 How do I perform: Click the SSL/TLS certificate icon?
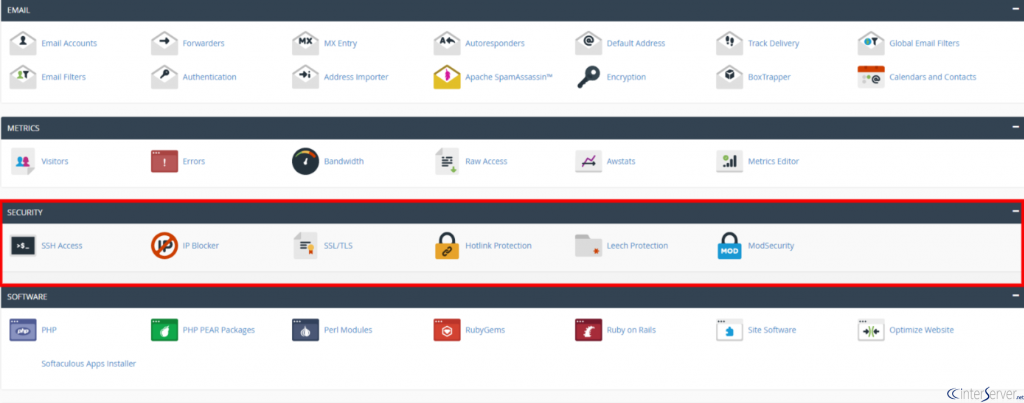(305, 246)
